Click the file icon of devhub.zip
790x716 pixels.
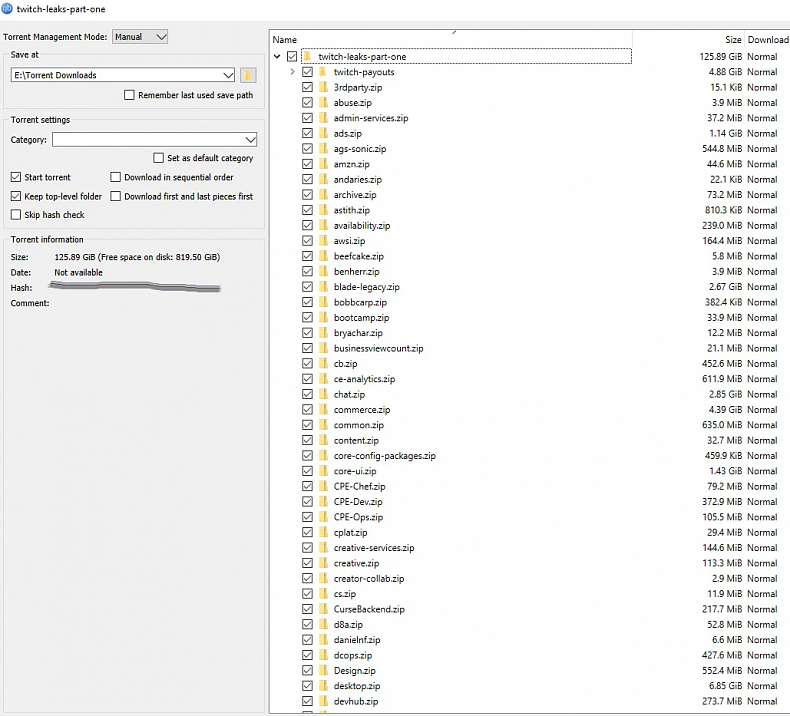[323, 701]
